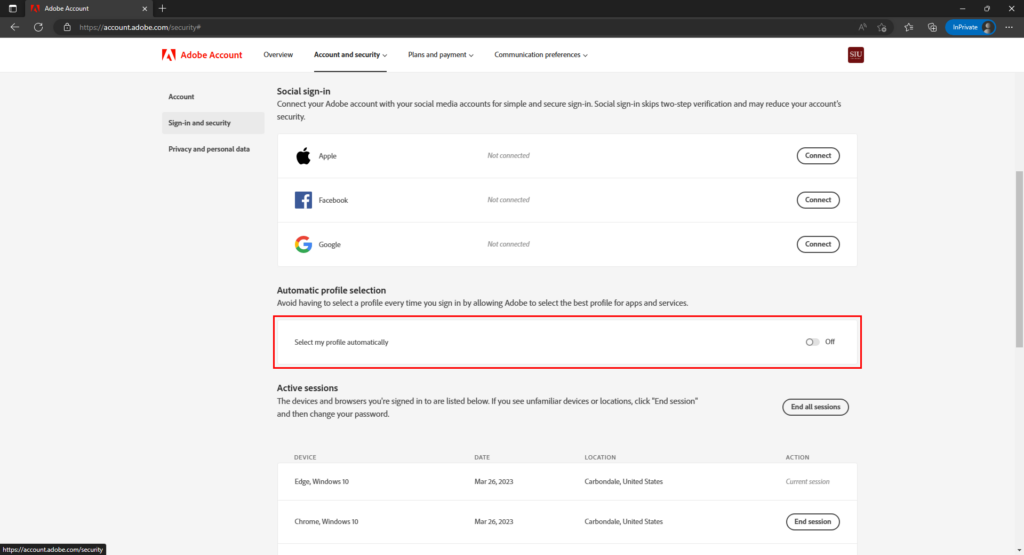Screen dimensions: 1024x555
Task: Click the 'Edge, Windows 10' device cell
Action: [321, 482]
